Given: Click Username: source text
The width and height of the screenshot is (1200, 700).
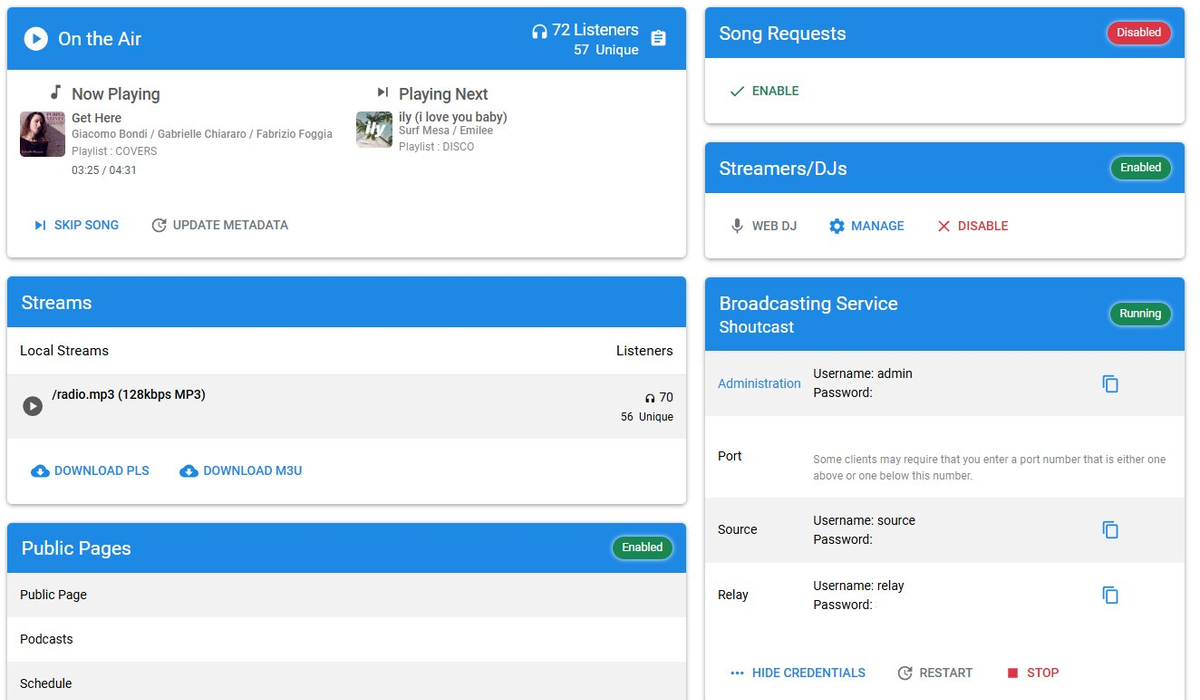Looking at the screenshot, I should pos(864,521).
